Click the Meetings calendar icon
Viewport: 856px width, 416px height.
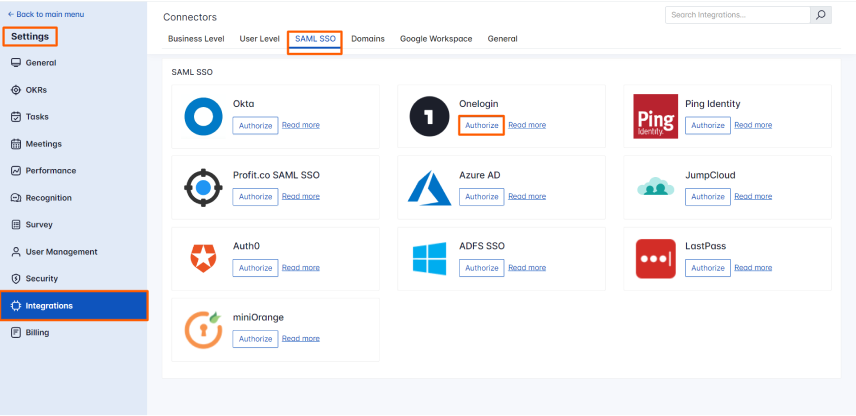[x=16, y=144]
